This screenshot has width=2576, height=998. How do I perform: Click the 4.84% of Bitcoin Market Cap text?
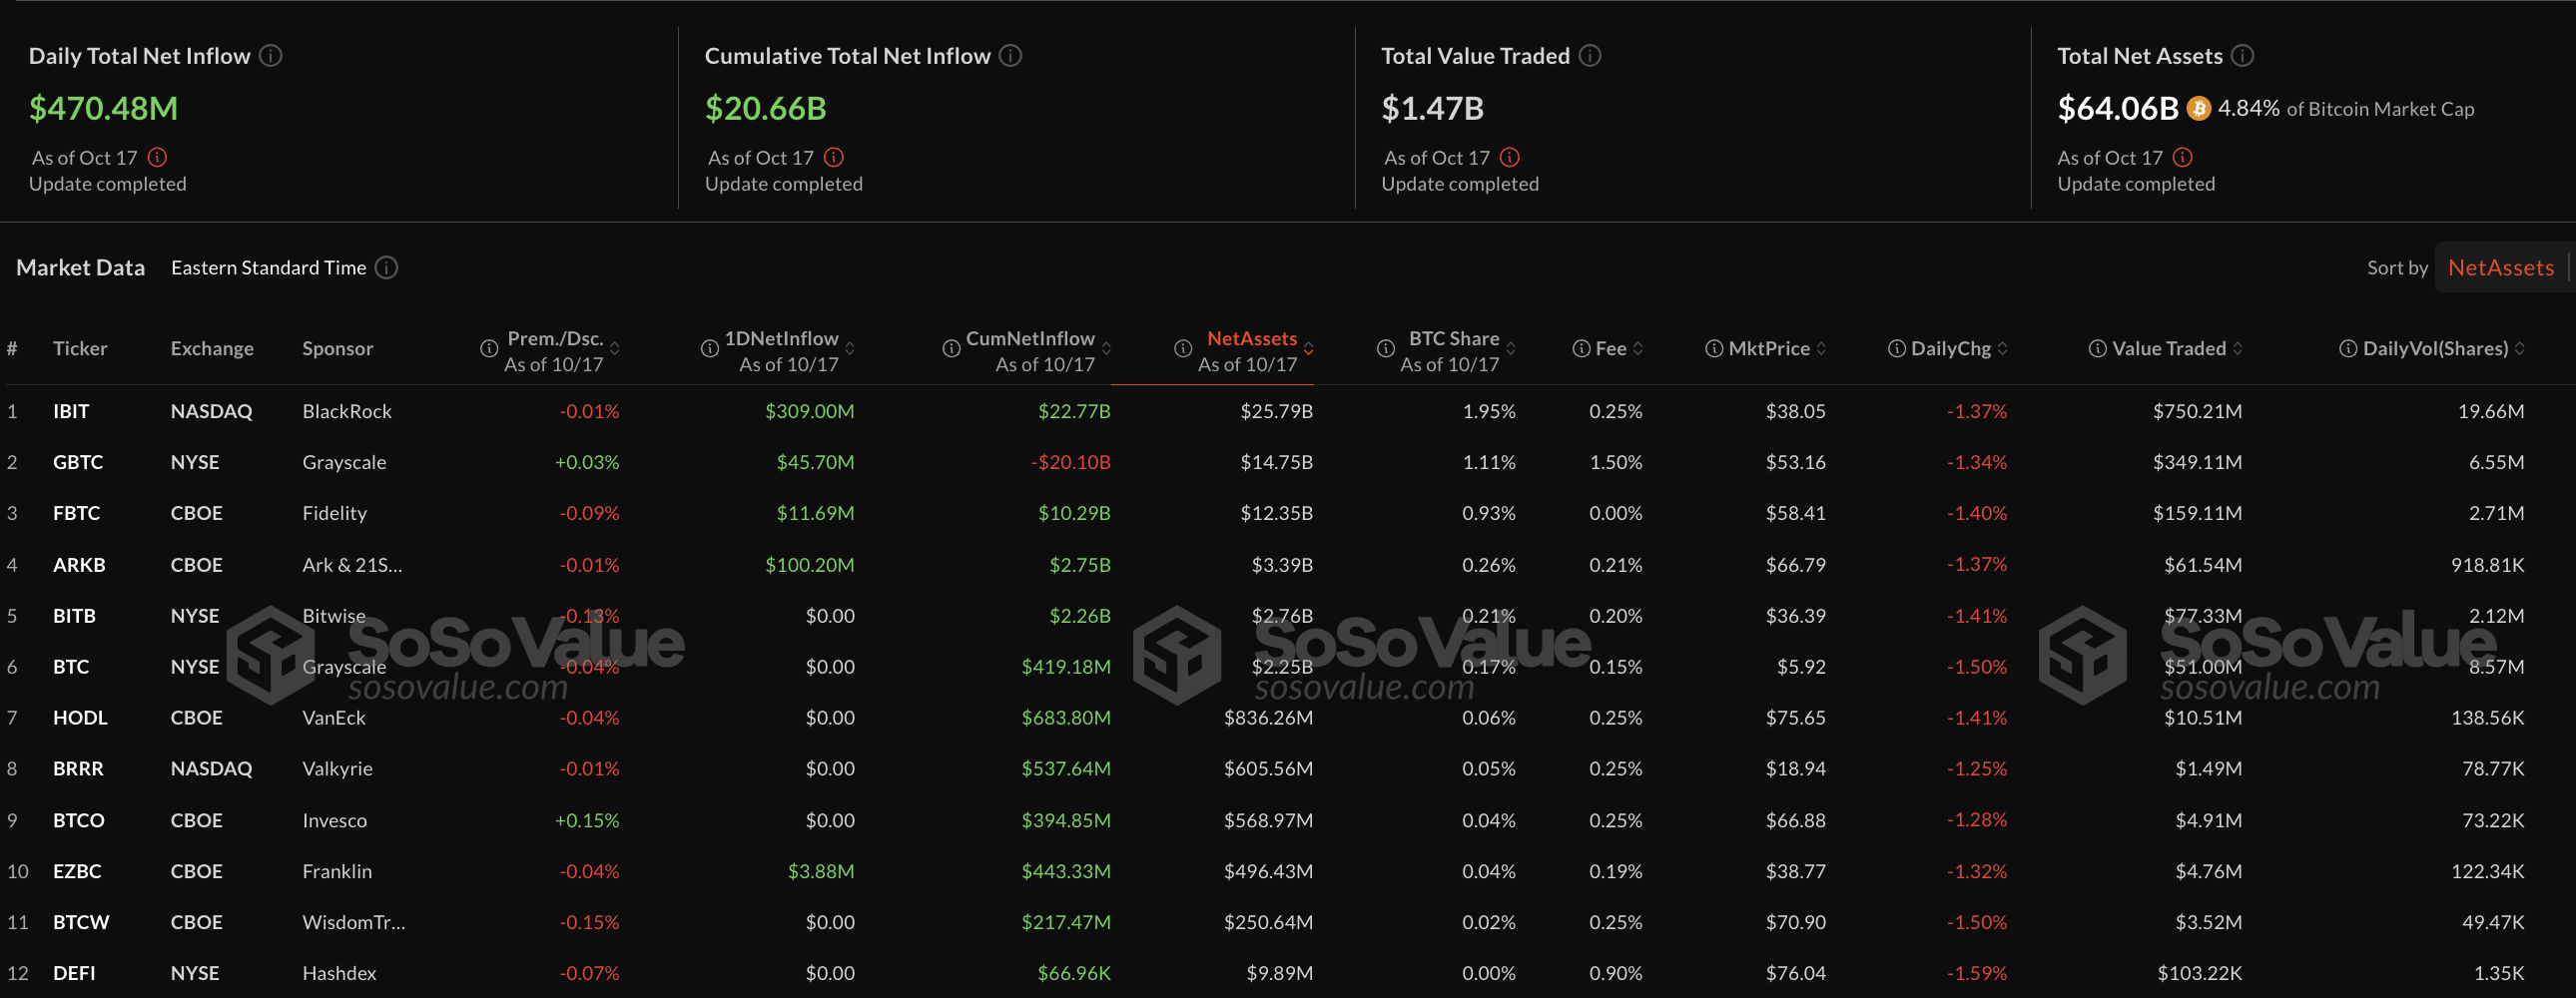tap(2346, 108)
